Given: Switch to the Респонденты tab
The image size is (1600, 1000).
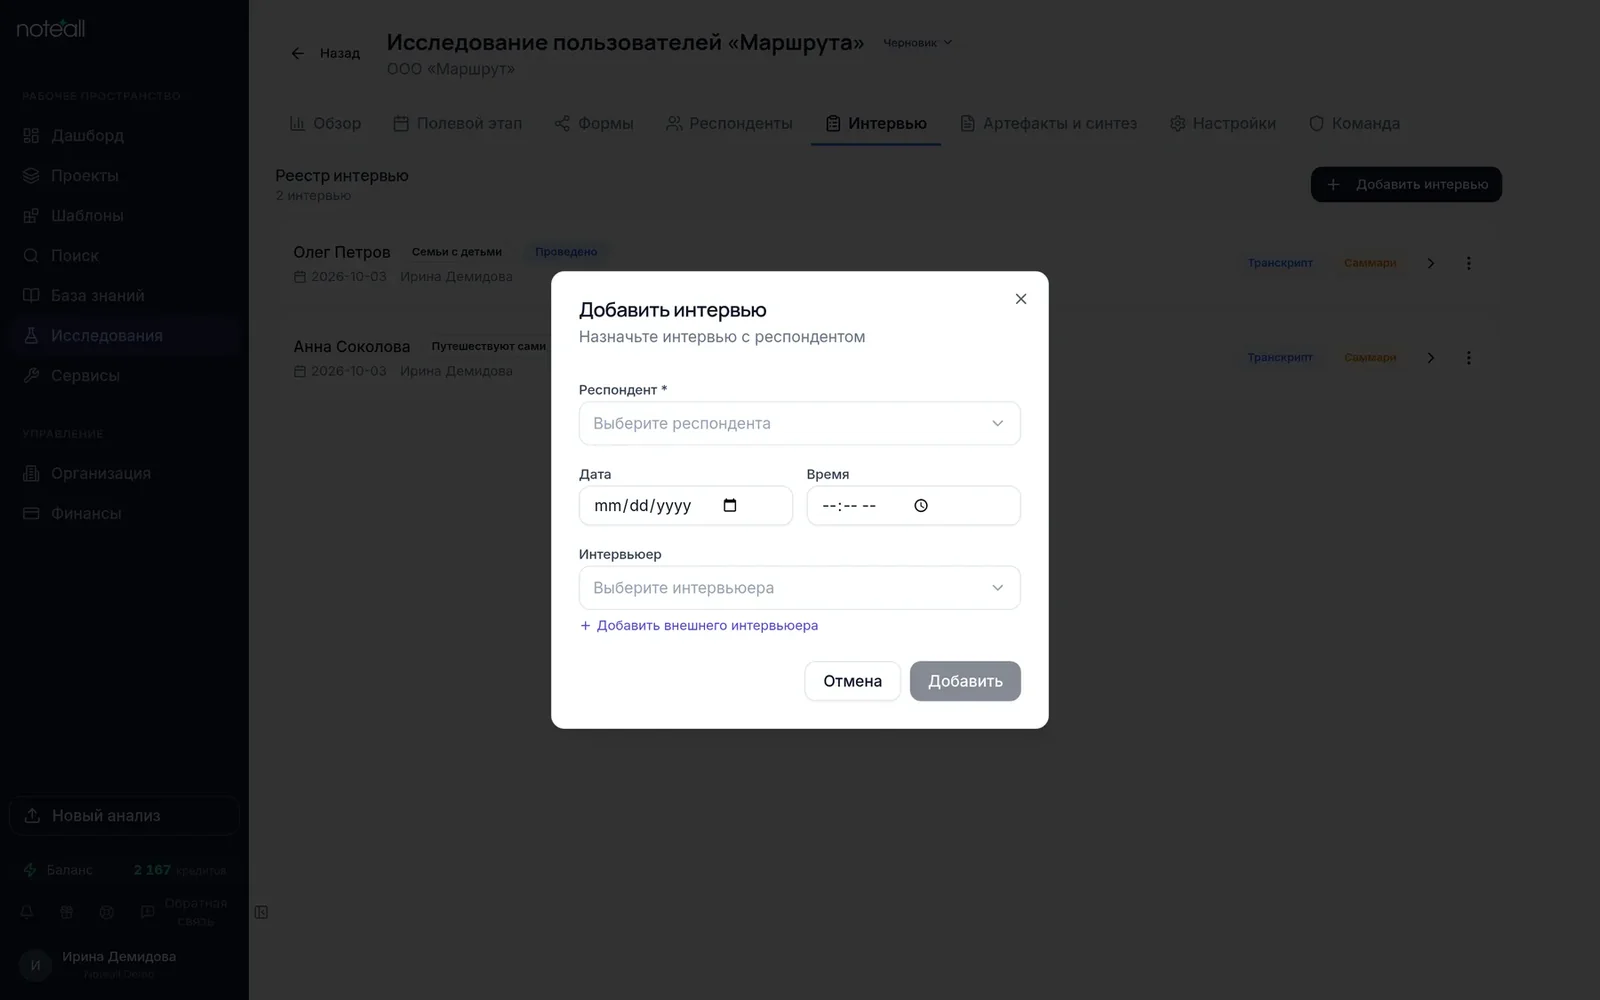Looking at the screenshot, I should [x=730, y=124].
